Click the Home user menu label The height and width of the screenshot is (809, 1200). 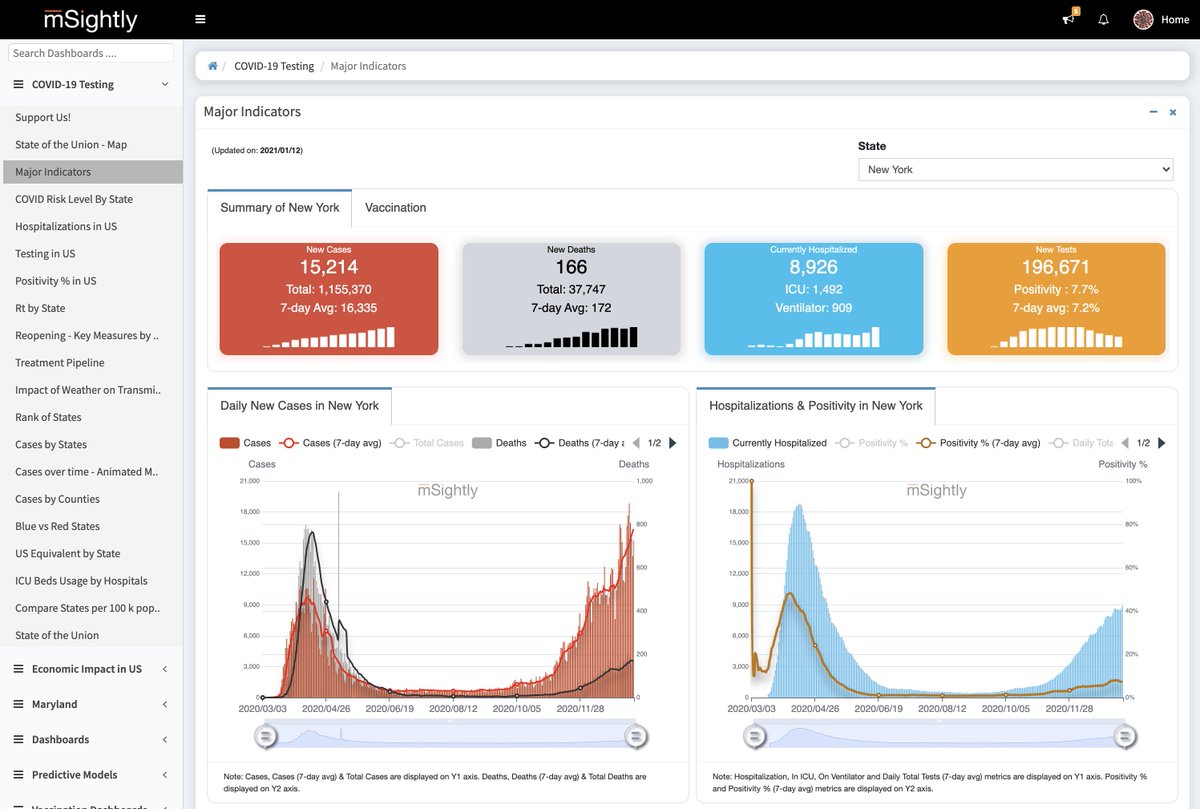pos(1175,19)
